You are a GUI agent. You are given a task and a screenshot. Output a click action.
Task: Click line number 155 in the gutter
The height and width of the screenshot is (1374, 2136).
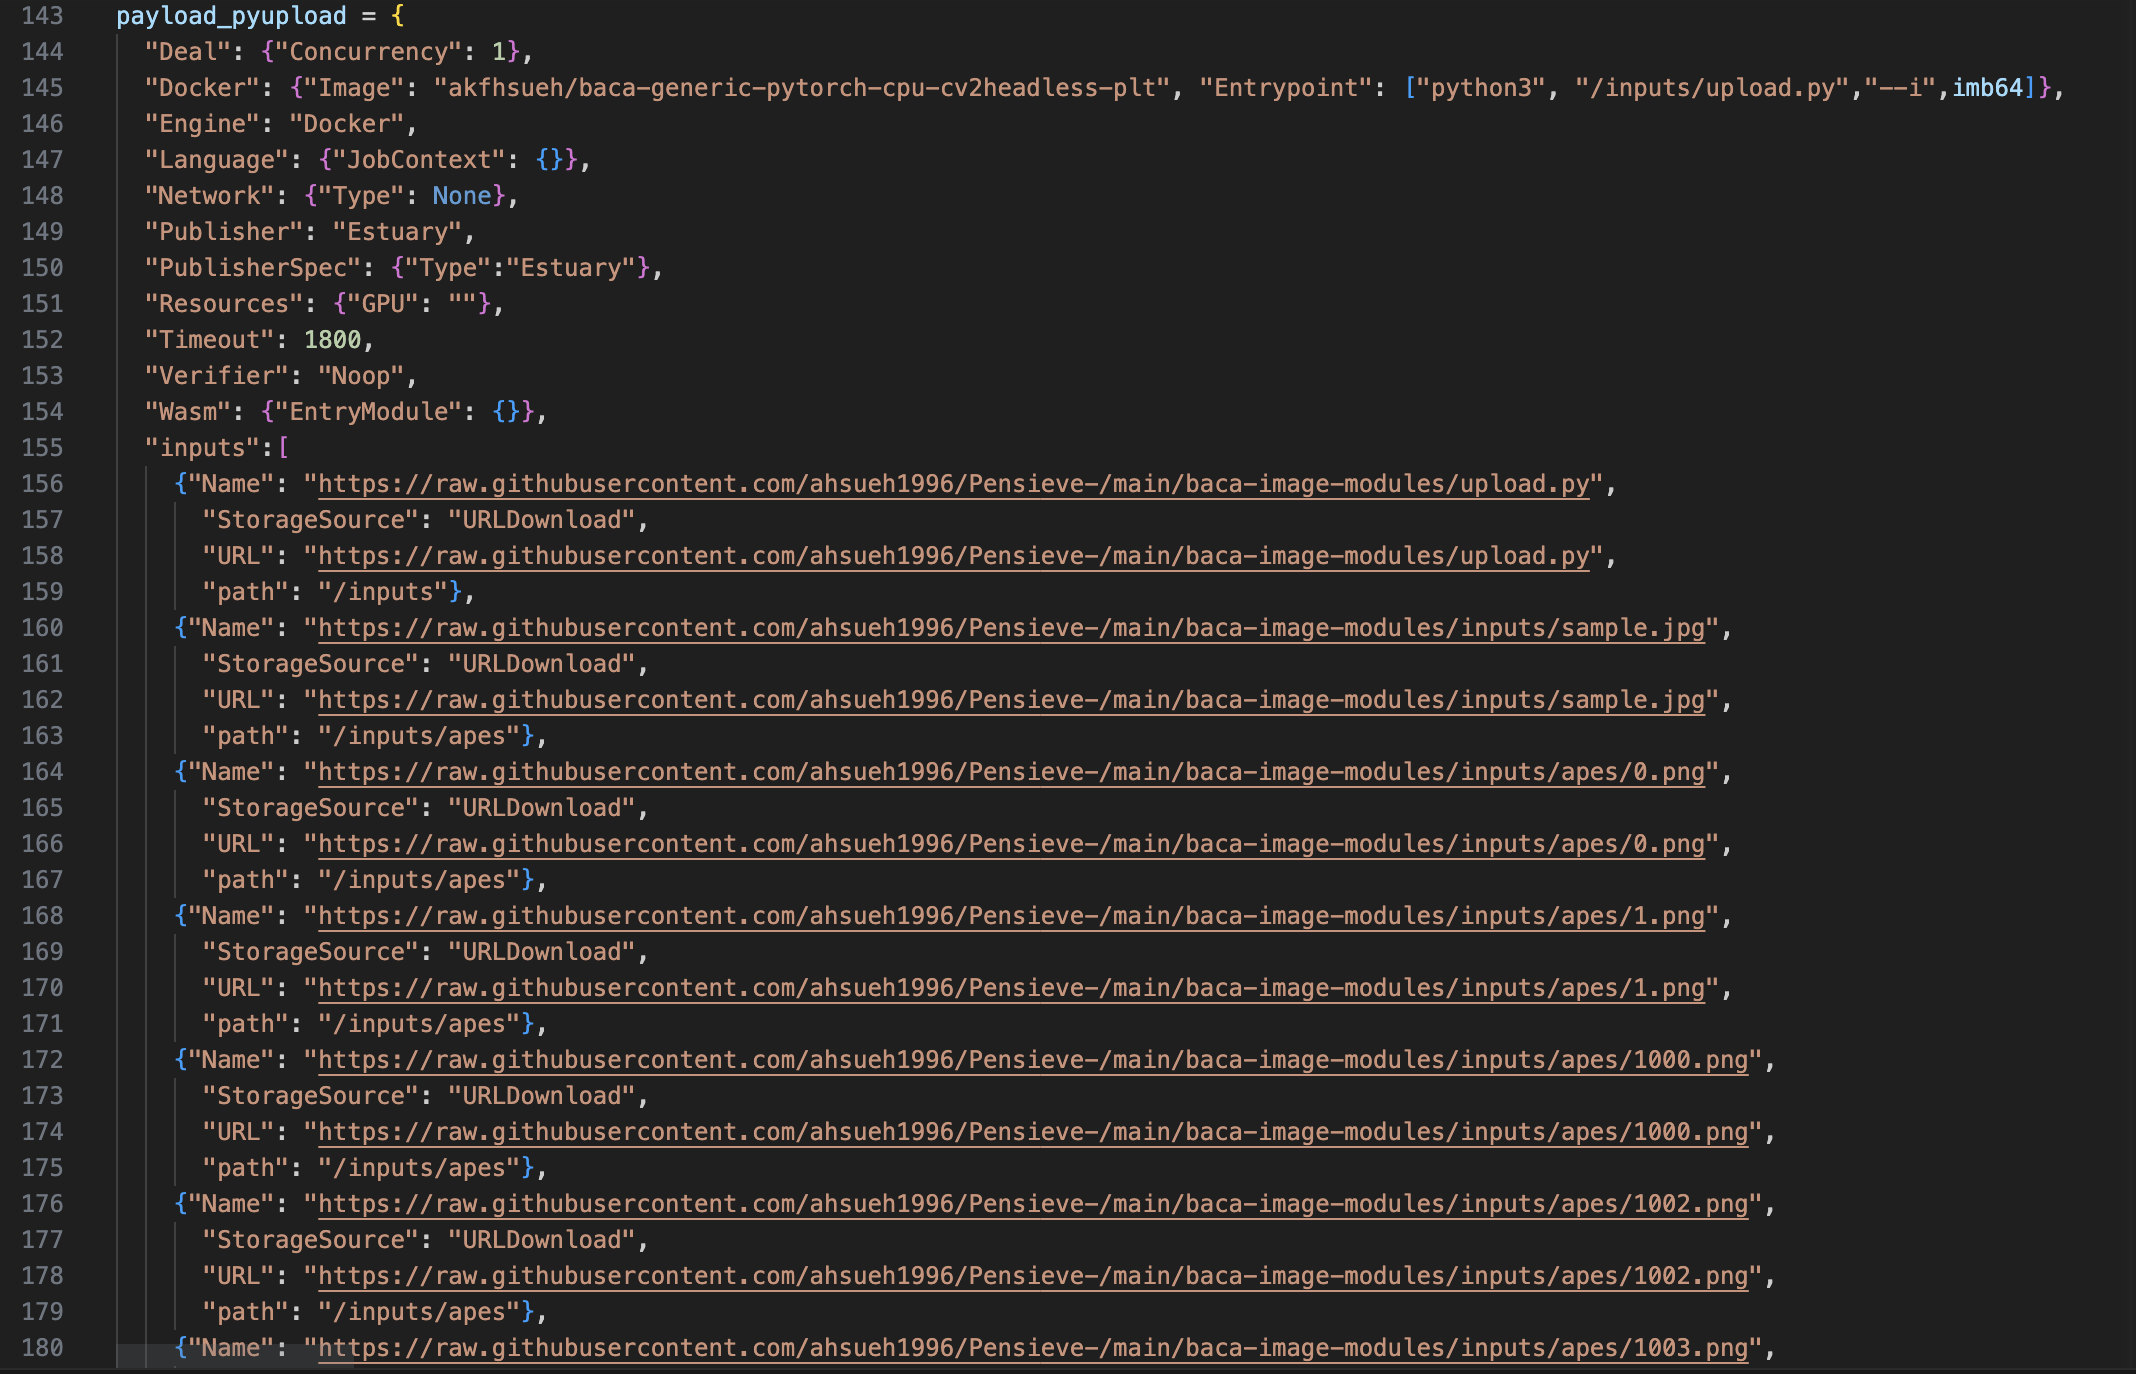point(42,448)
